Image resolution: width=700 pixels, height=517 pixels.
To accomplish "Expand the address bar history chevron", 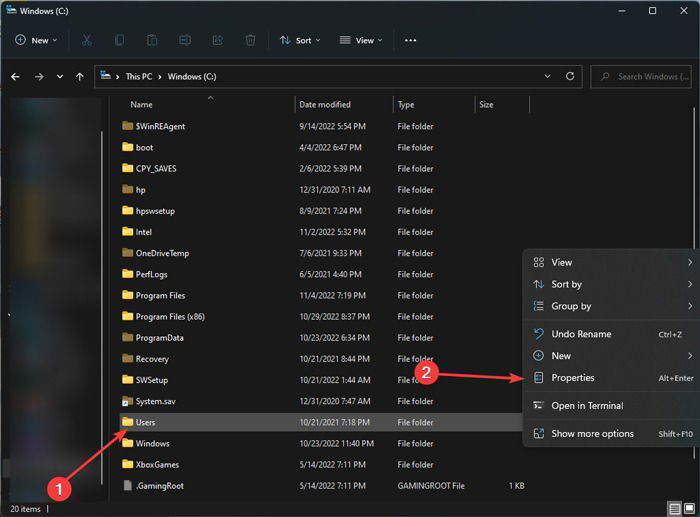I will click(547, 76).
